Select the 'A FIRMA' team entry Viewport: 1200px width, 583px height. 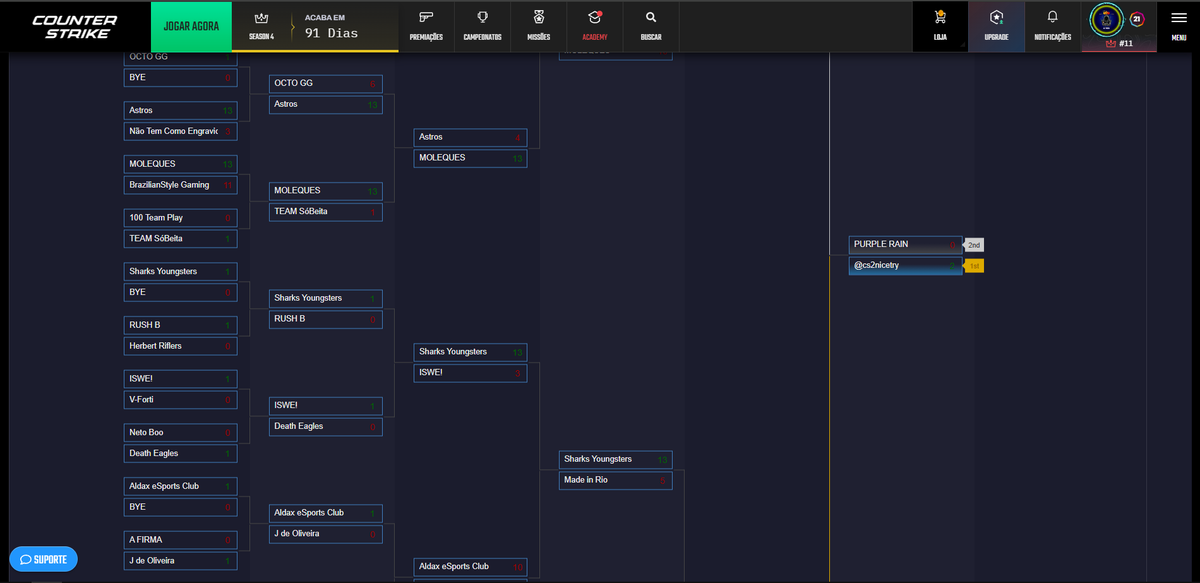(180, 539)
